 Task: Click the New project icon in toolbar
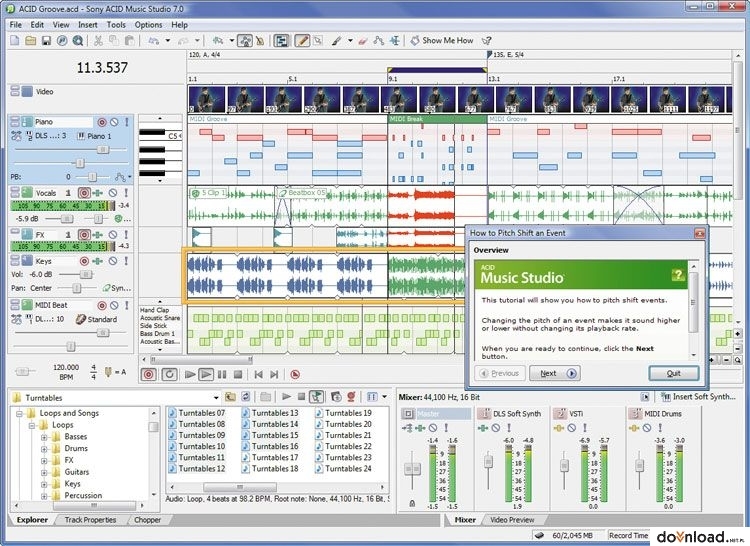[x=15, y=41]
